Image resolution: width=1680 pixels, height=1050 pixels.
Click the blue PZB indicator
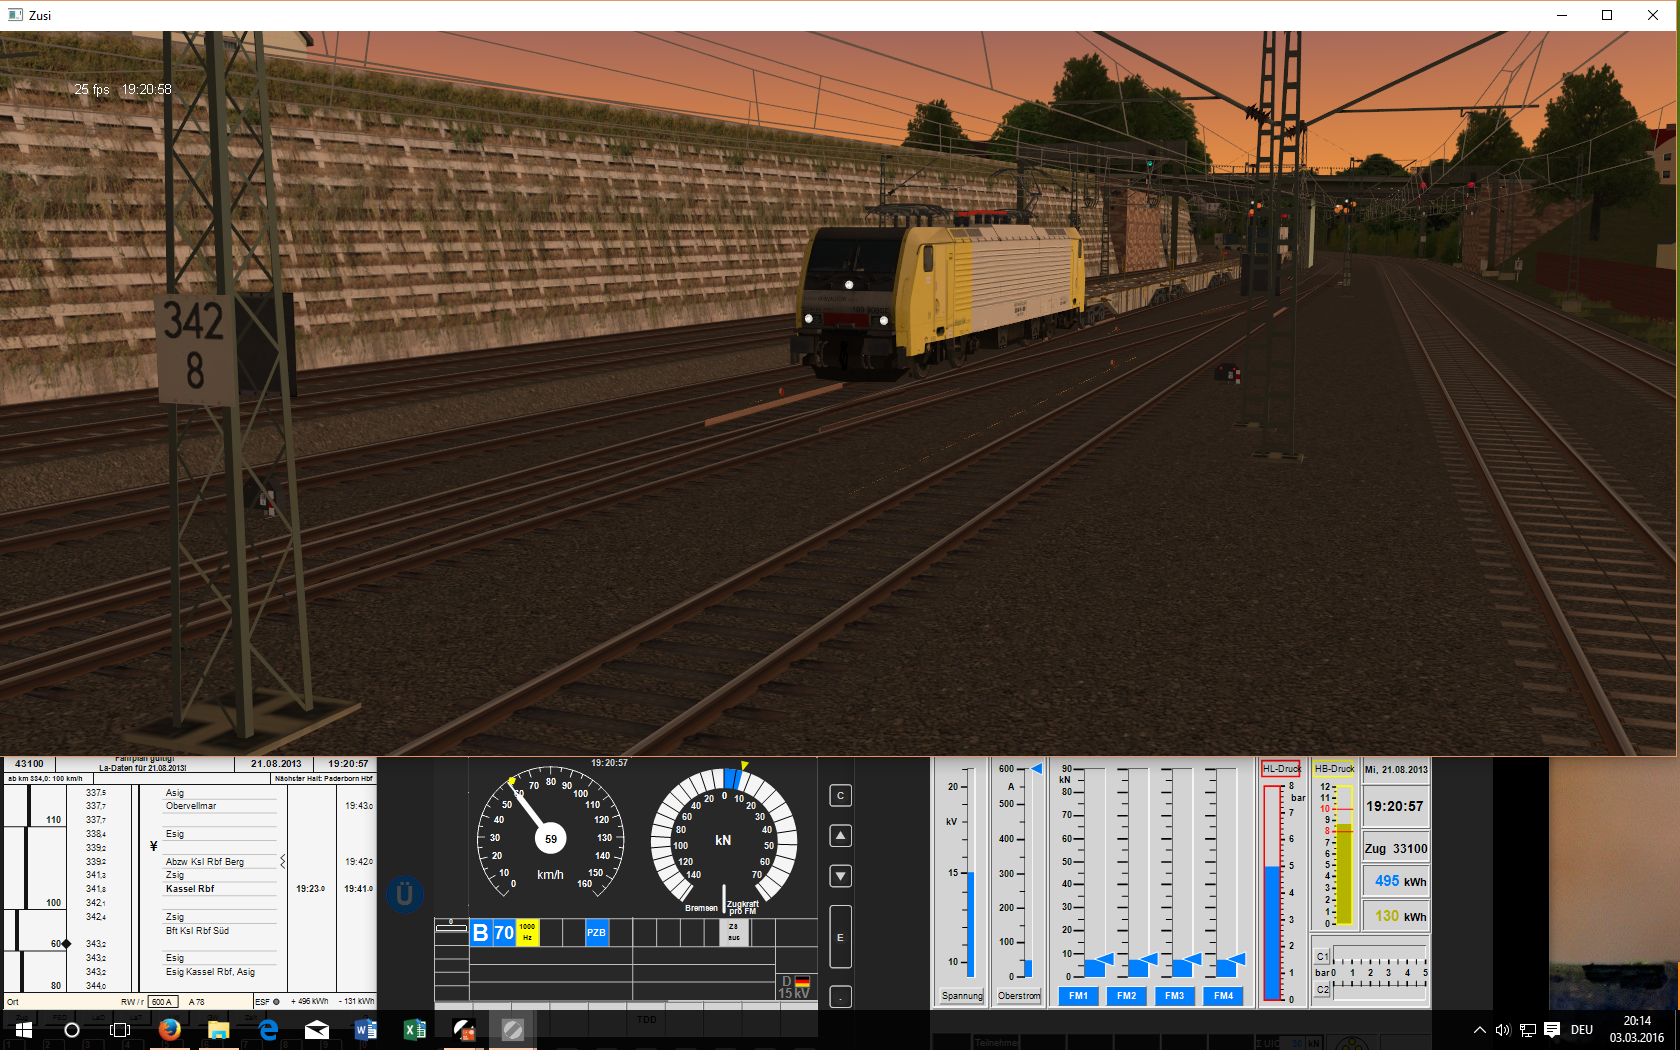[x=596, y=933]
